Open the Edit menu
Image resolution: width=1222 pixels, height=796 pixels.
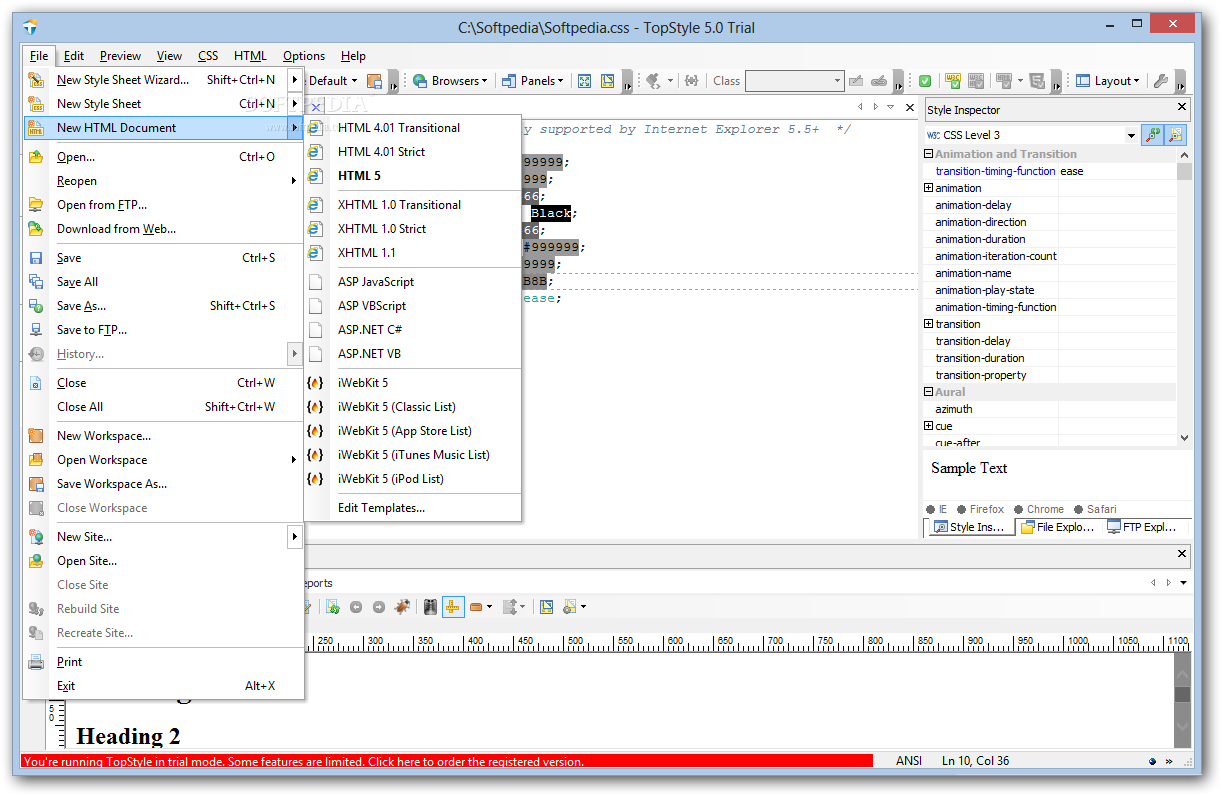tap(74, 56)
